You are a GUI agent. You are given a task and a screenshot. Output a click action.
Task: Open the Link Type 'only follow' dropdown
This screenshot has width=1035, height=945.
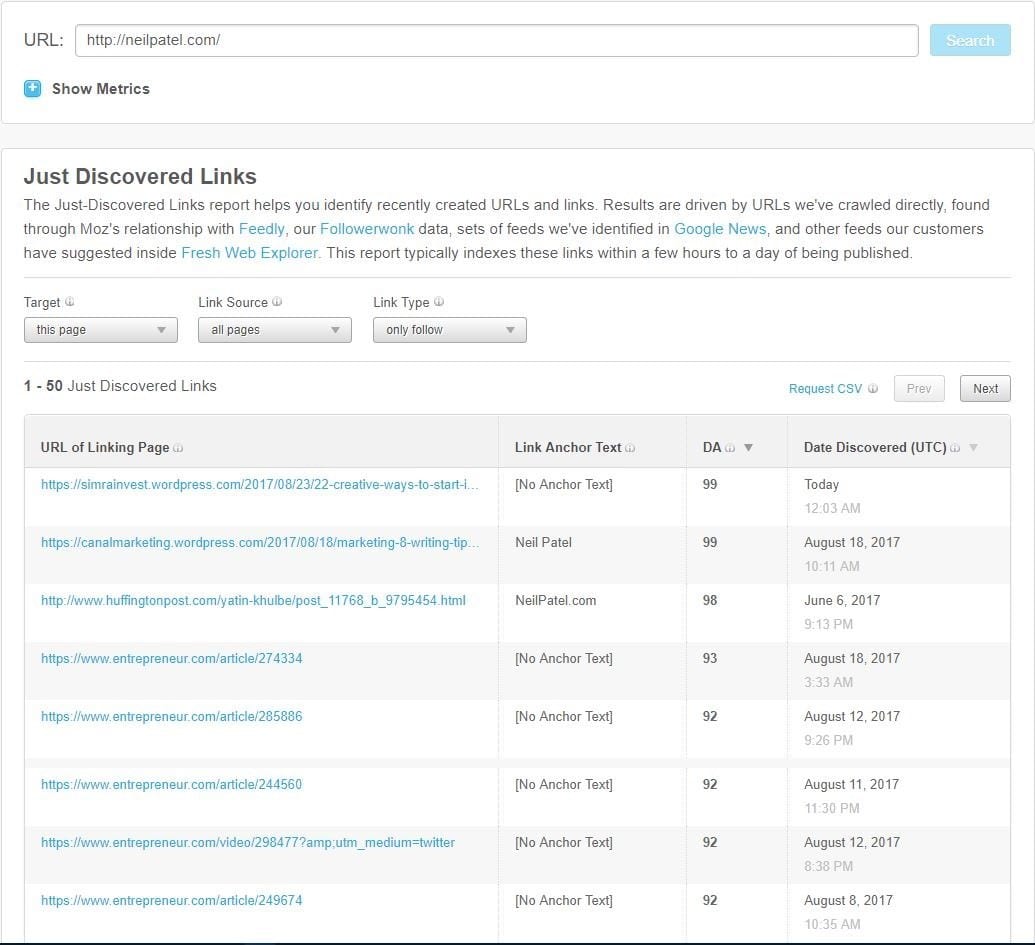pos(450,330)
